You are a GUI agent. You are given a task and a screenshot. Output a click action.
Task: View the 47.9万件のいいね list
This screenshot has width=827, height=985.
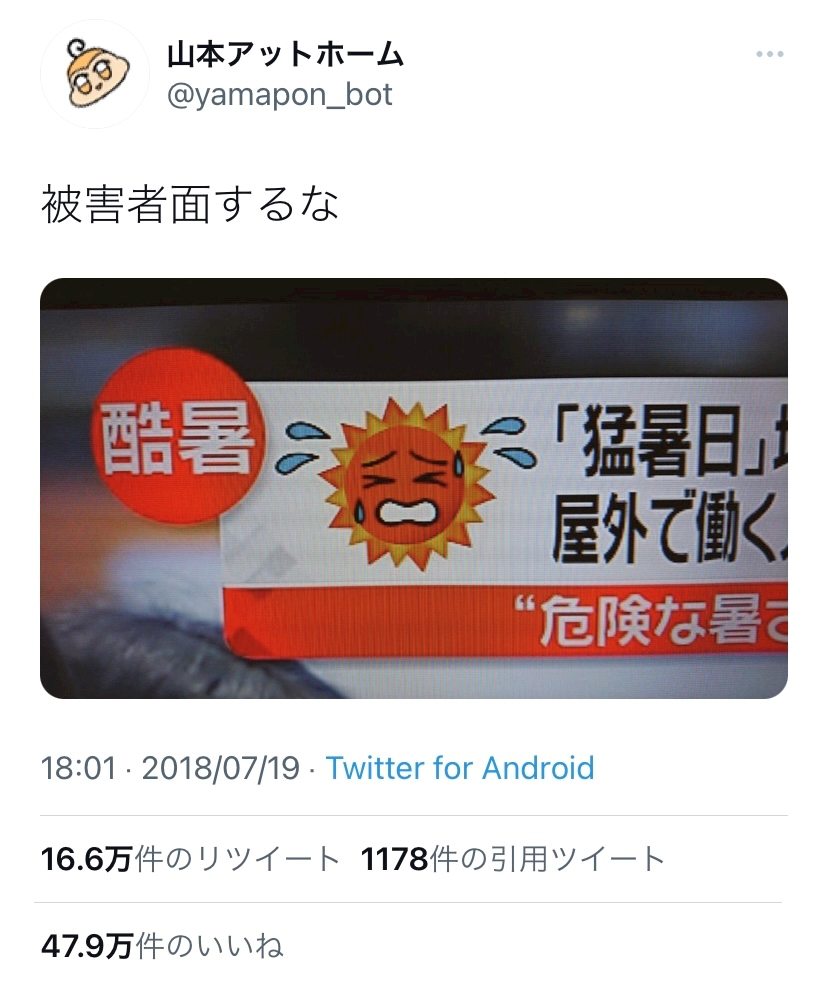162,946
